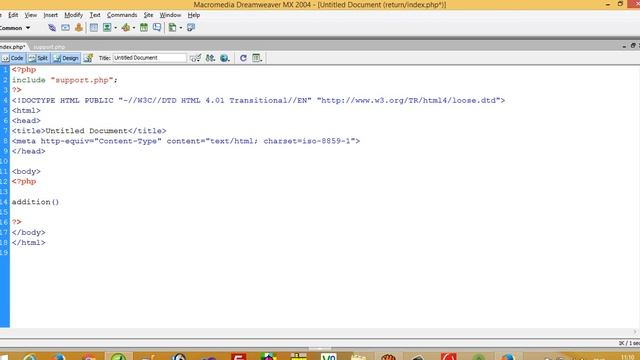Refresh Design view with the refresh icon
The image size is (640, 360).
(243, 58)
